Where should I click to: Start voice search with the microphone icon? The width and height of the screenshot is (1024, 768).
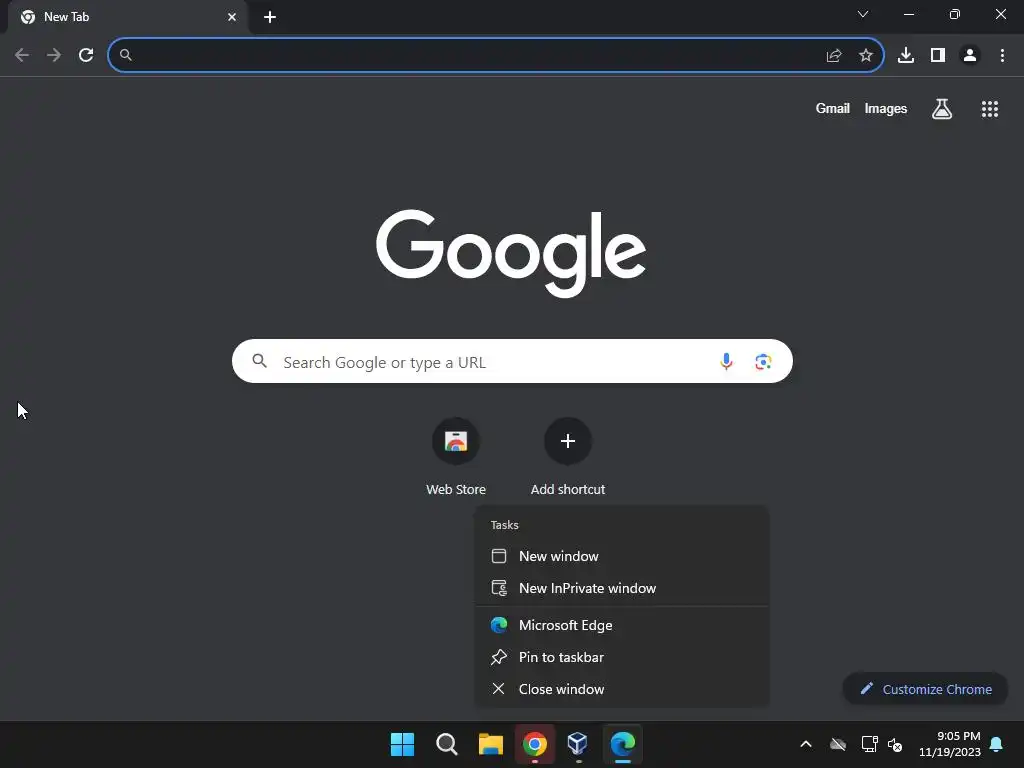point(726,361)
